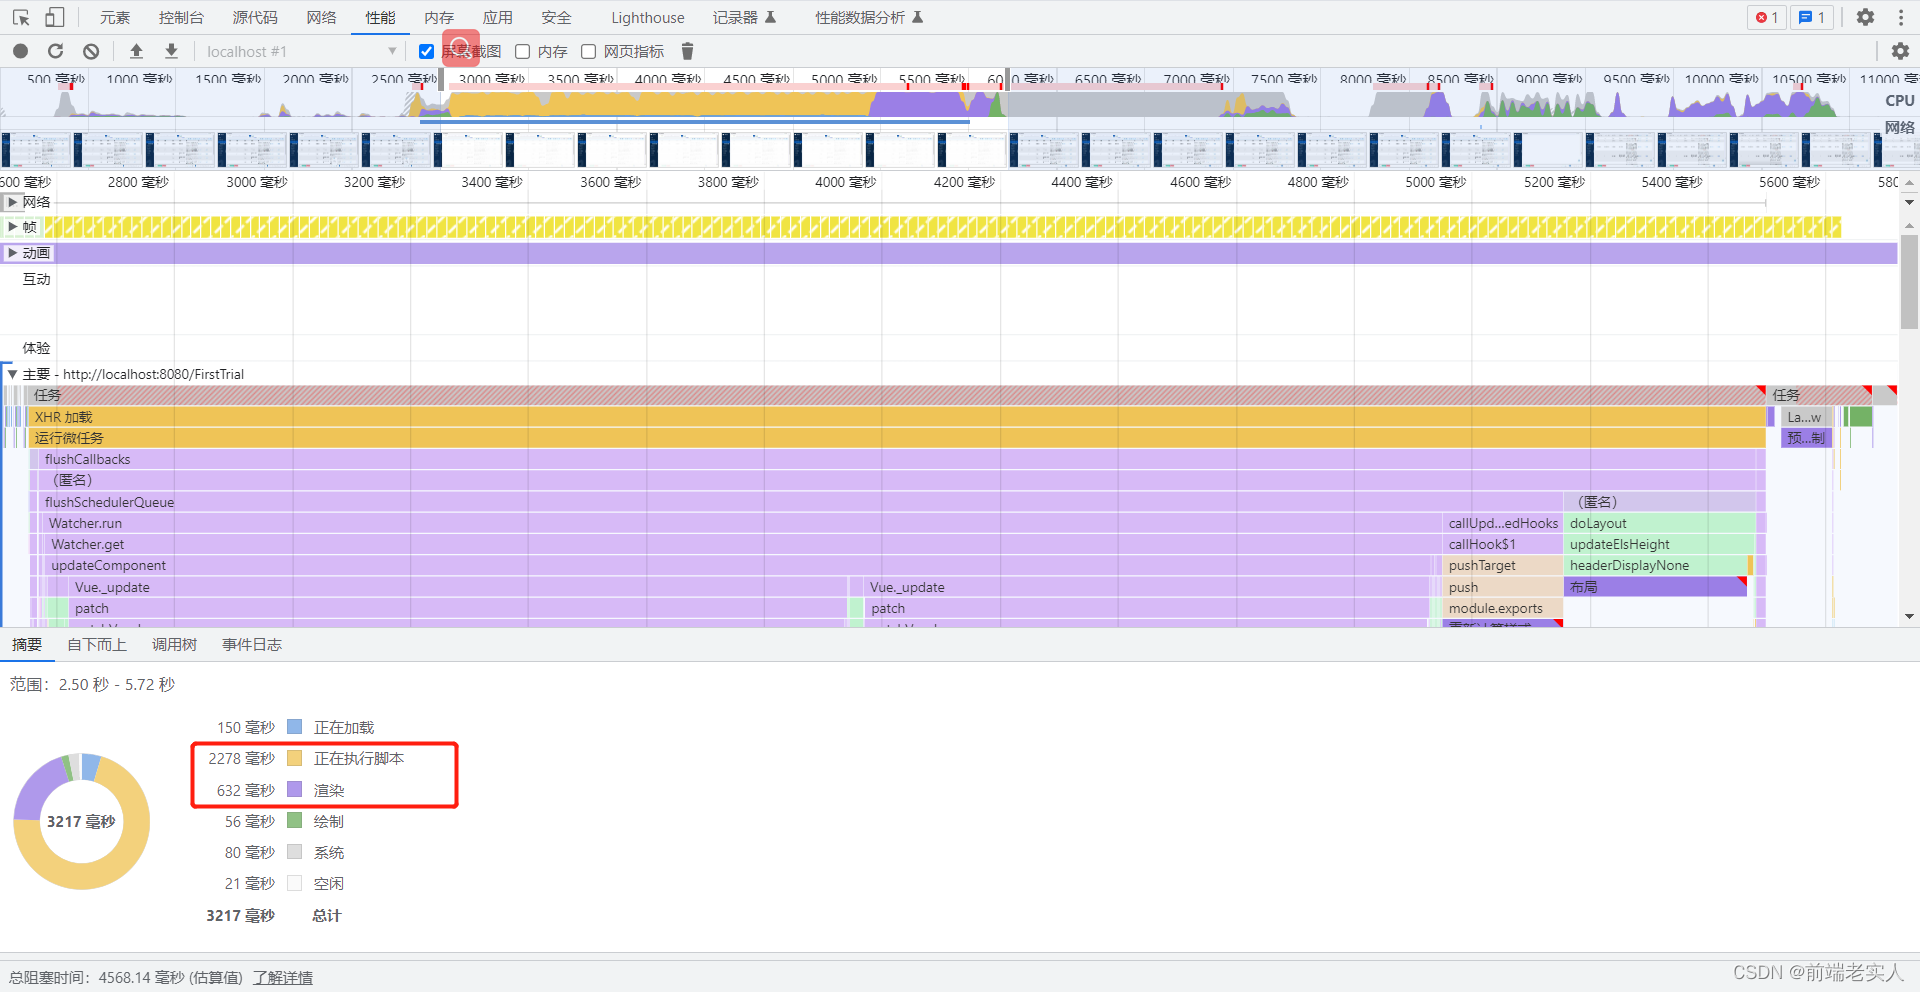This screenshot has height=992, width=1920.
Task: Open the Lighthouse tab
Action: (x=648, y=17)
